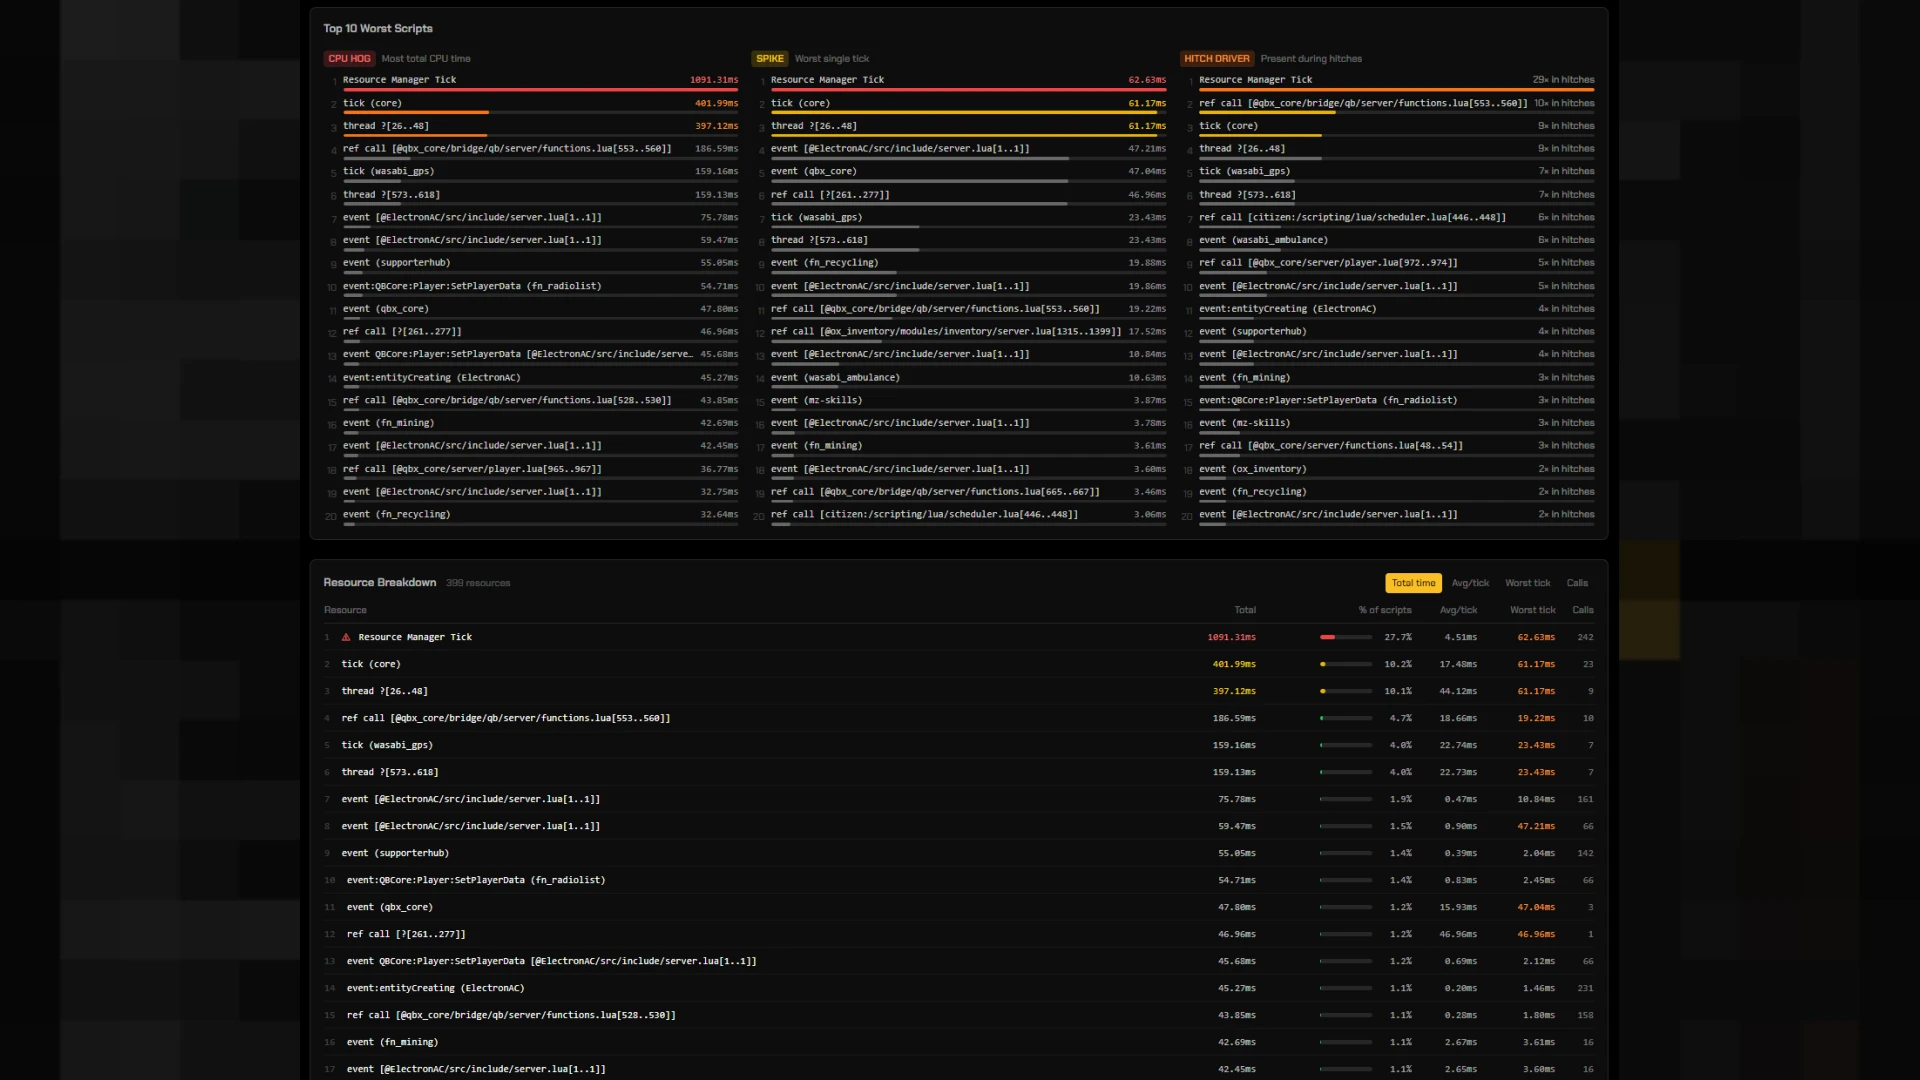
Task: Select tick (wasabi_gps) 159.16ms in CPU HOG list
Action: coord(533,174)
